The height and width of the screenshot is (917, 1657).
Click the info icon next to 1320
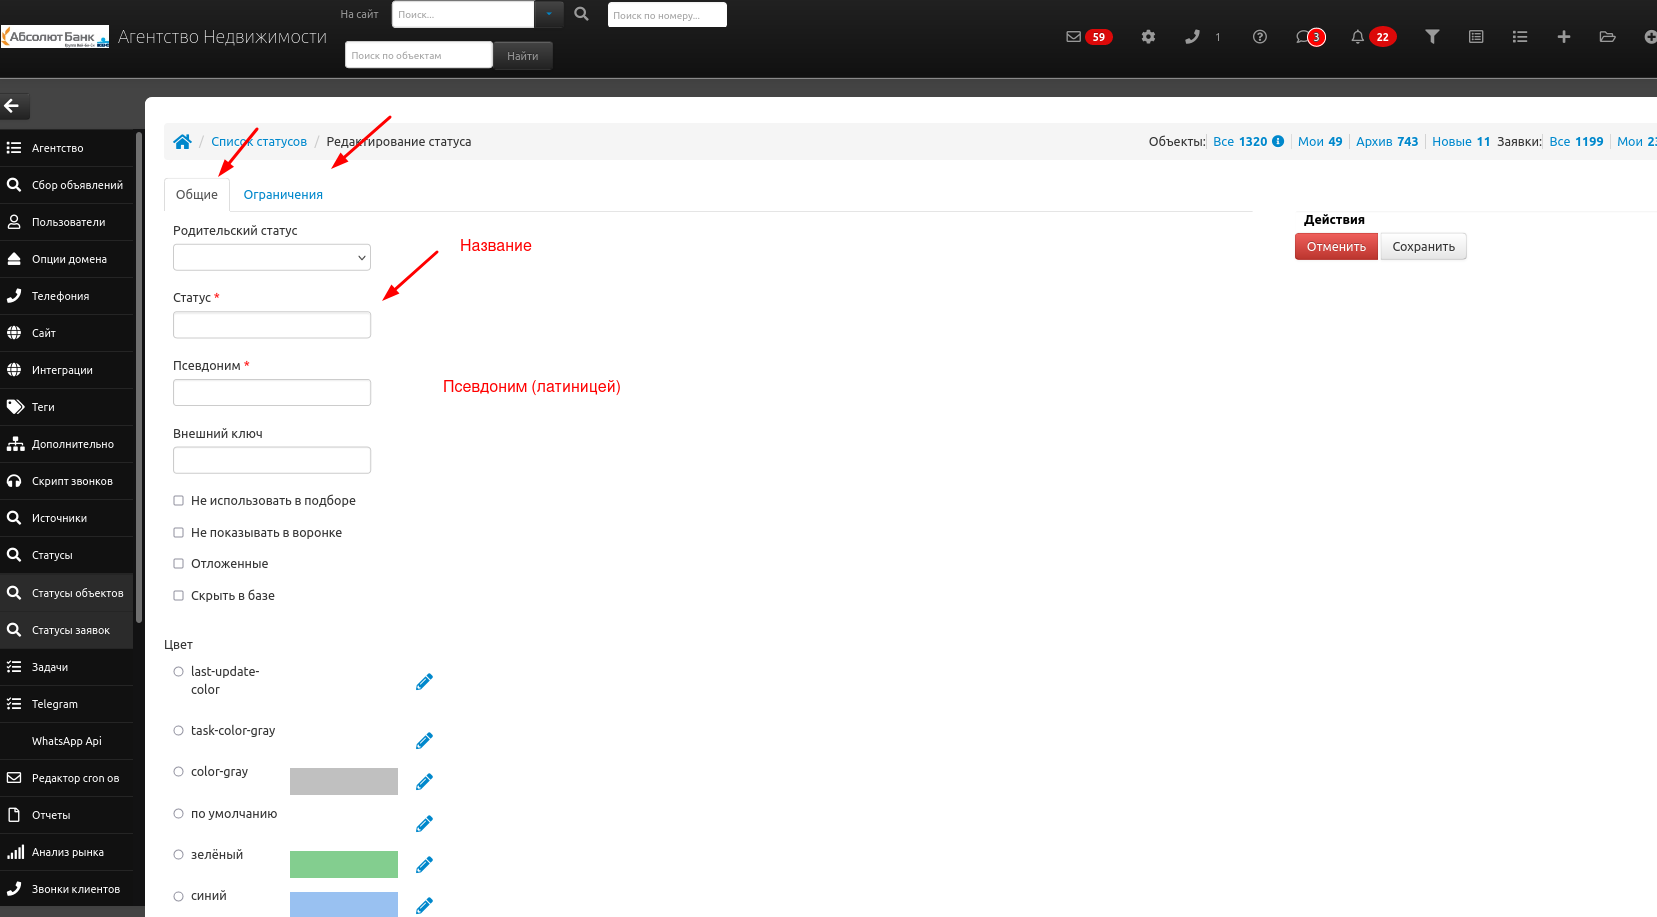click(1278, 141)
